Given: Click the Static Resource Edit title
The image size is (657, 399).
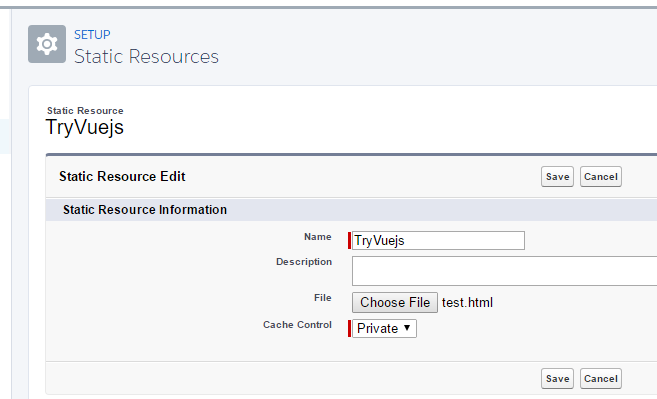Looking at the screenshot, I should click(122, 176).
